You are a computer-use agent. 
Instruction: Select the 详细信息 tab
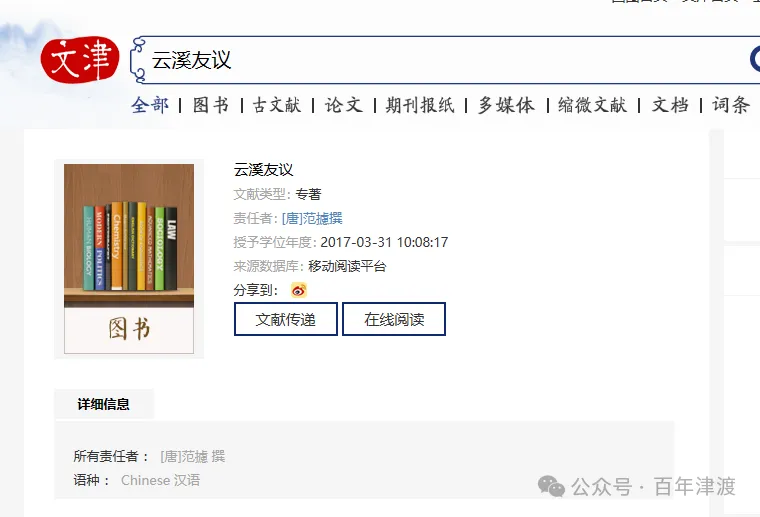(104, 404)
